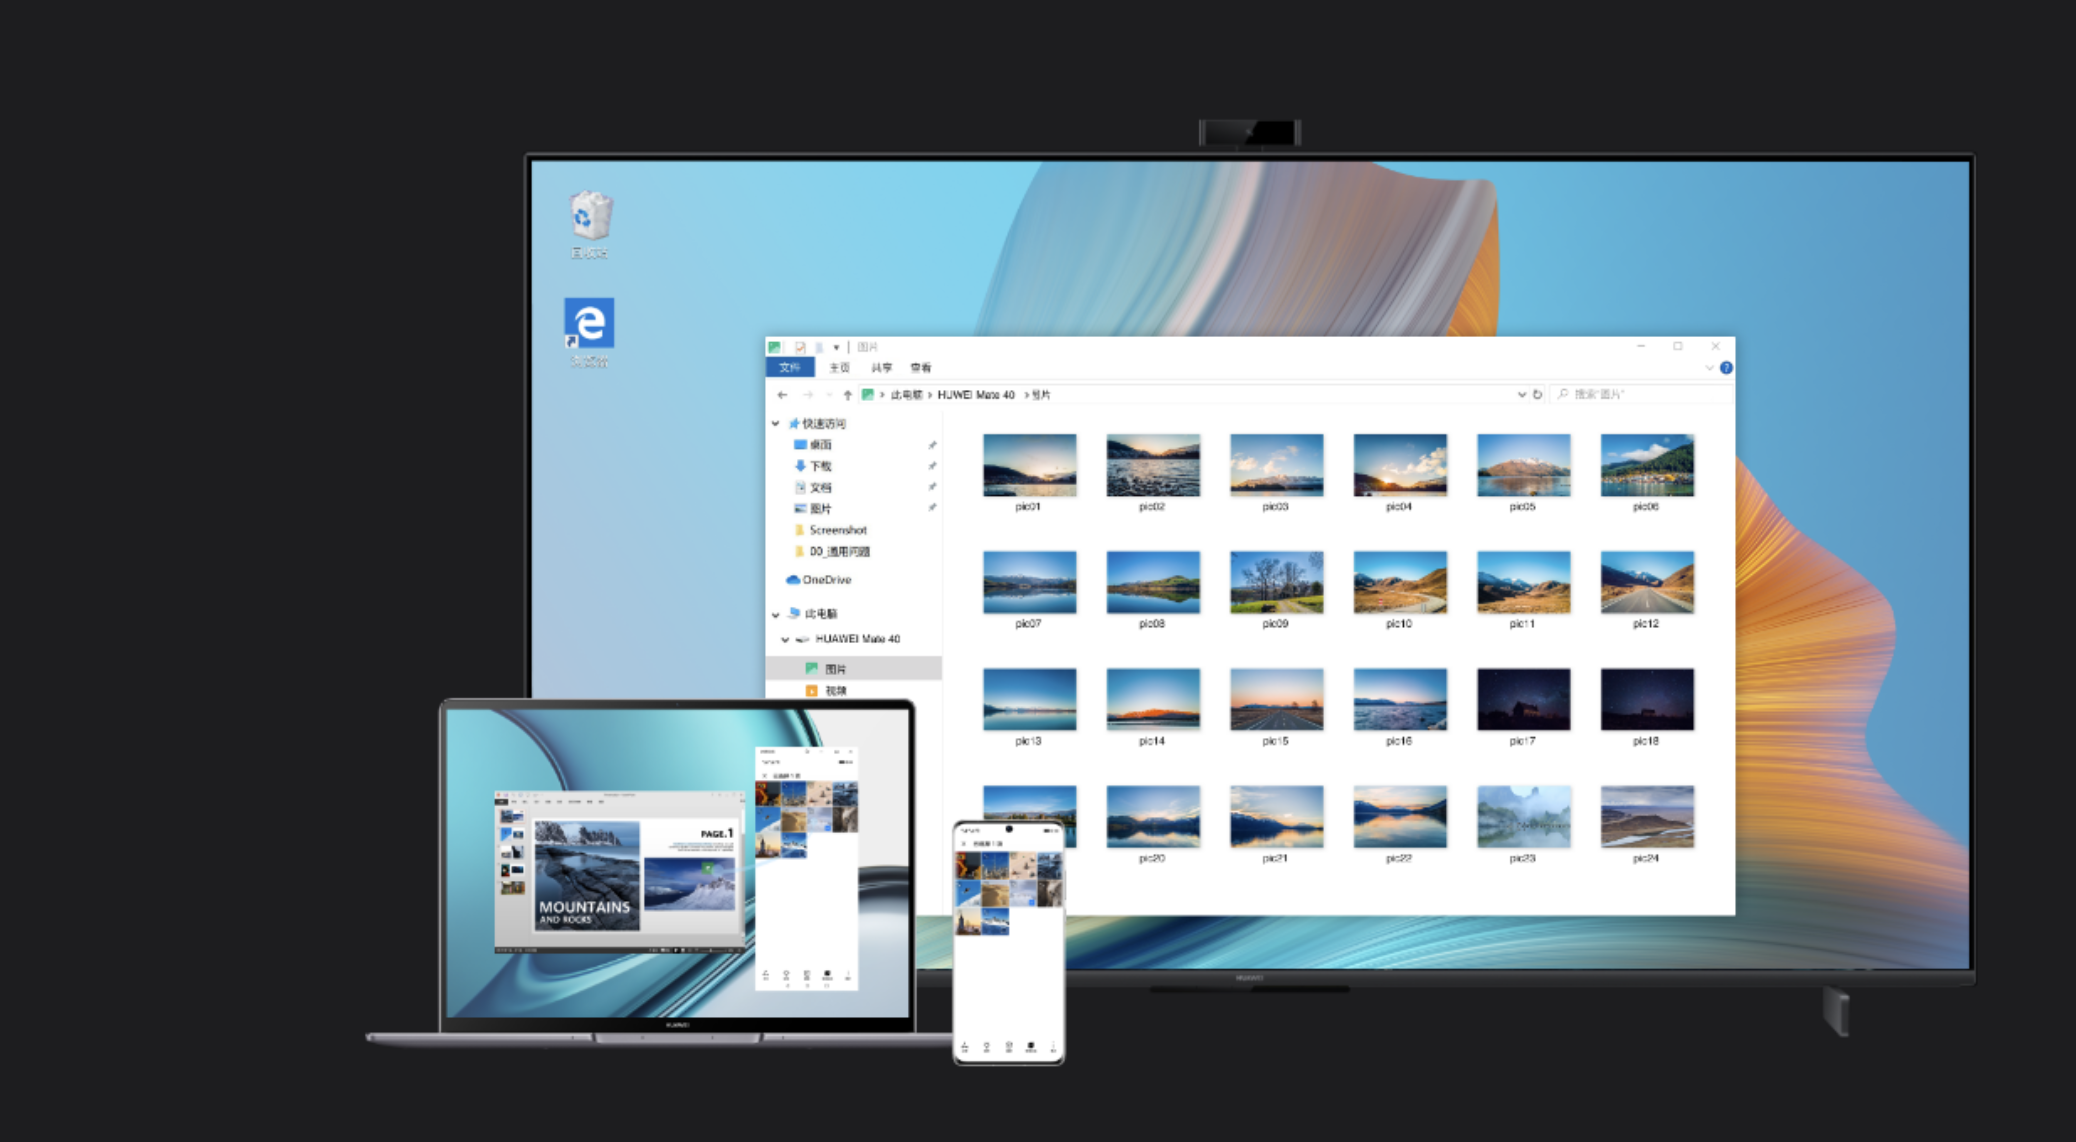2076x1142 pixels.
Task: Select the pic13 thumbnail
Action: (1029, 699)
